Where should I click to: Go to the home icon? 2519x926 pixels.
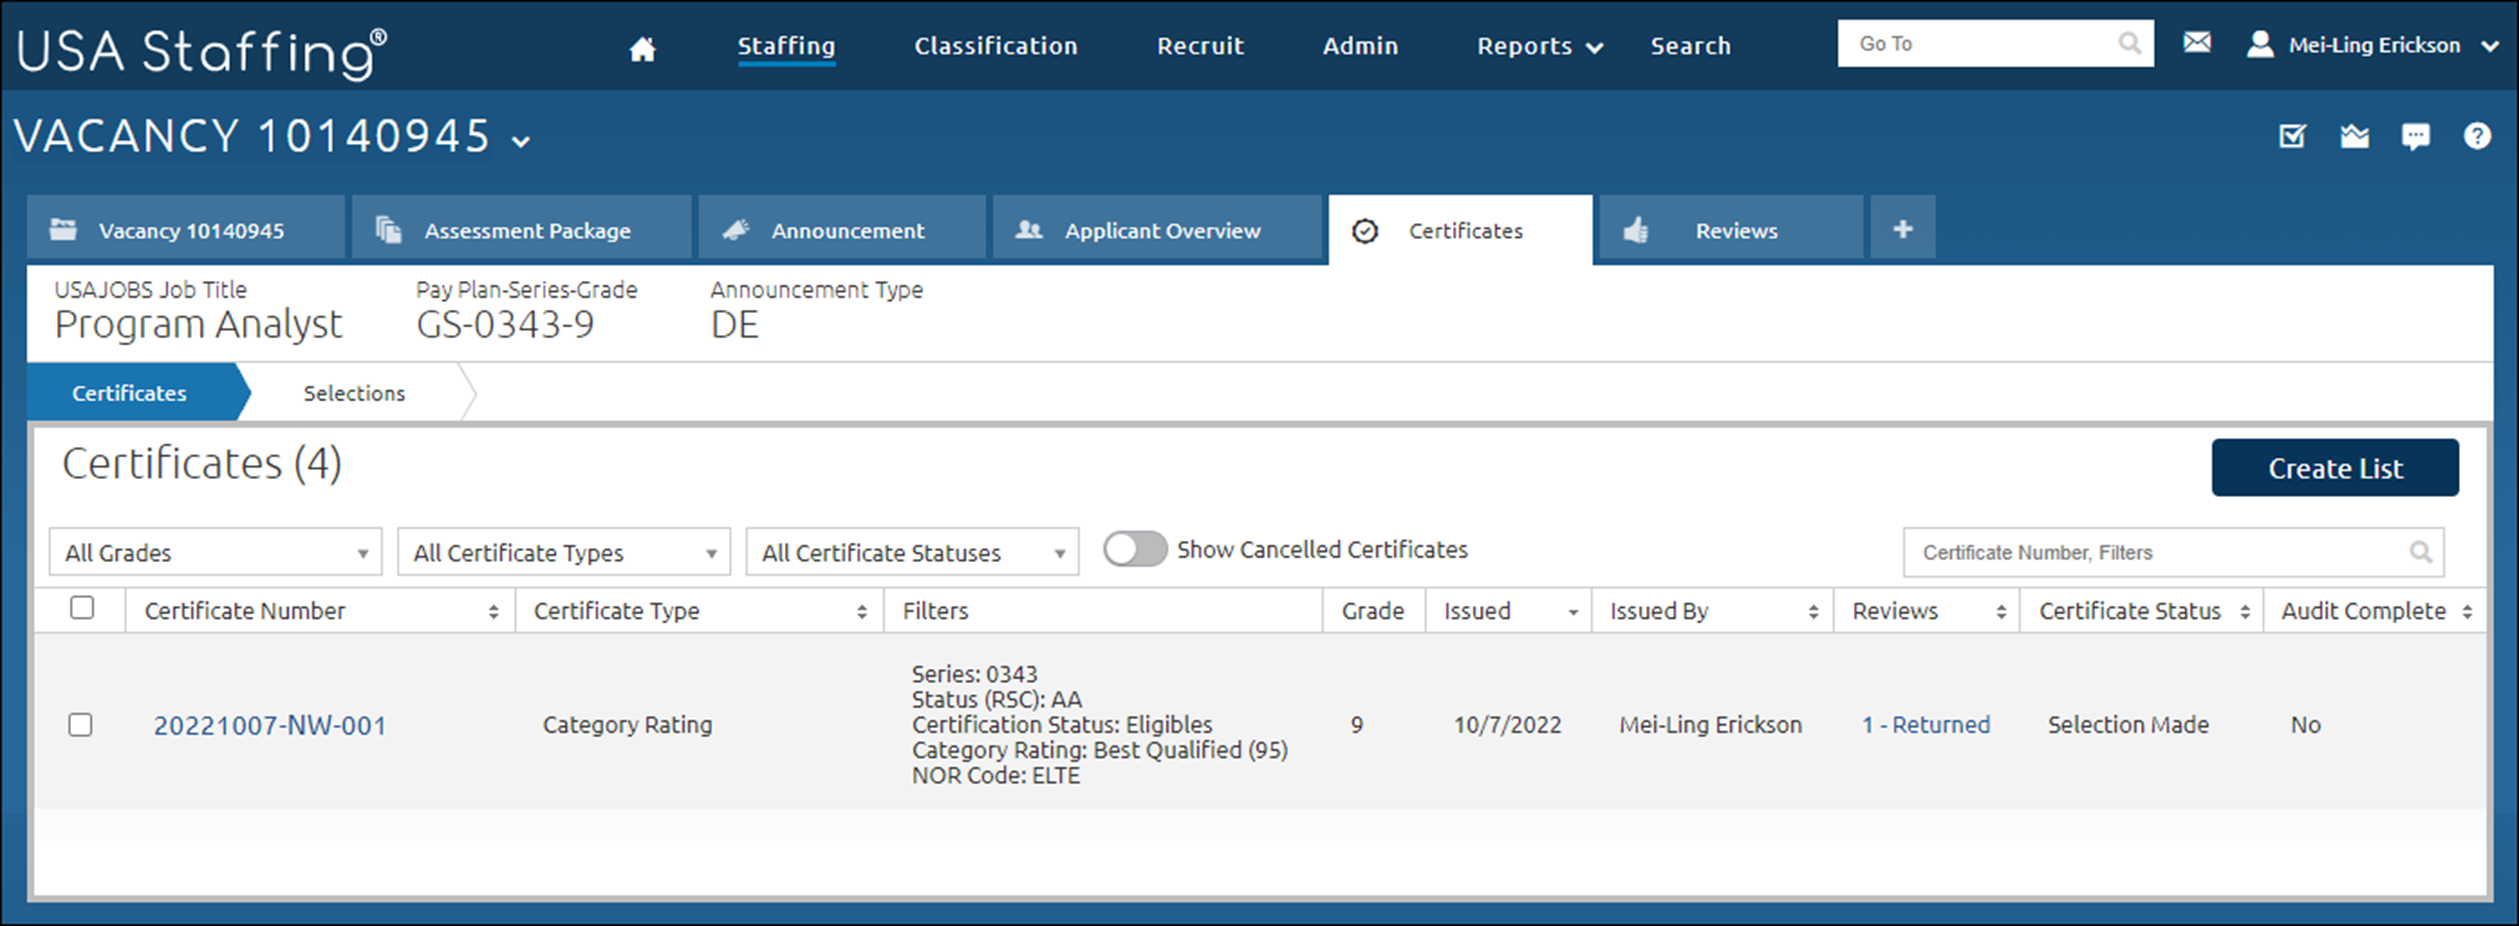tap(642, 48)
